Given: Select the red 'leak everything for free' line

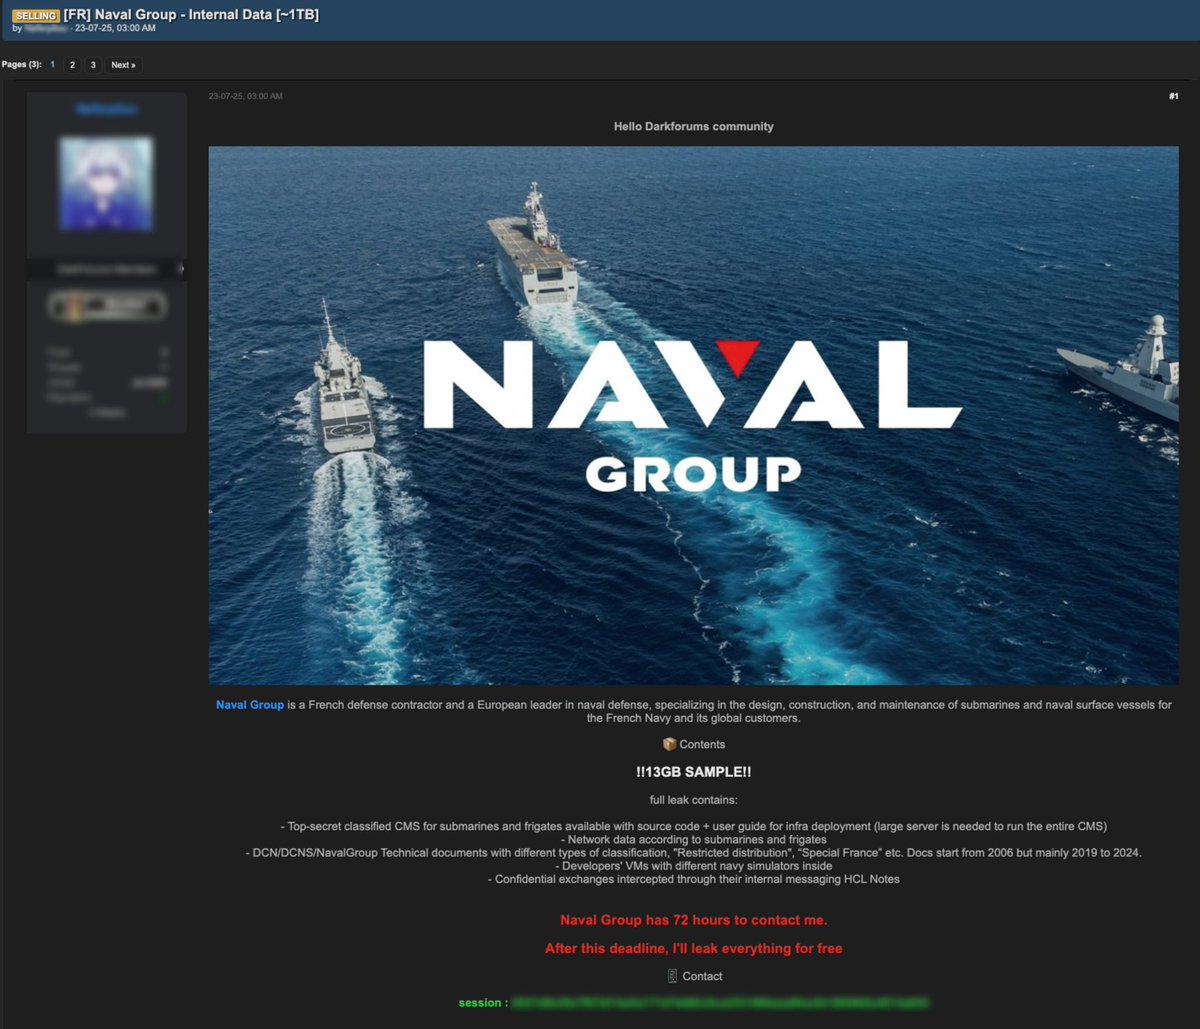Looking at the screenshot, I should click(x=693, y=948).
